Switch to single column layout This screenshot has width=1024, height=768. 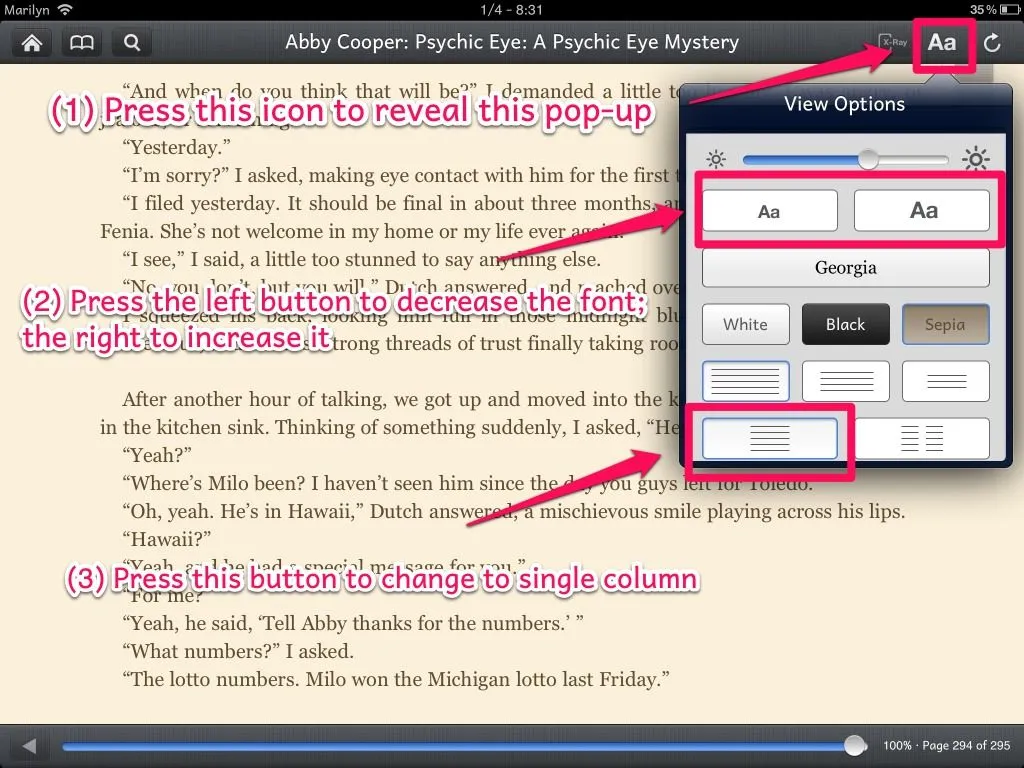[x=769, y=438]
